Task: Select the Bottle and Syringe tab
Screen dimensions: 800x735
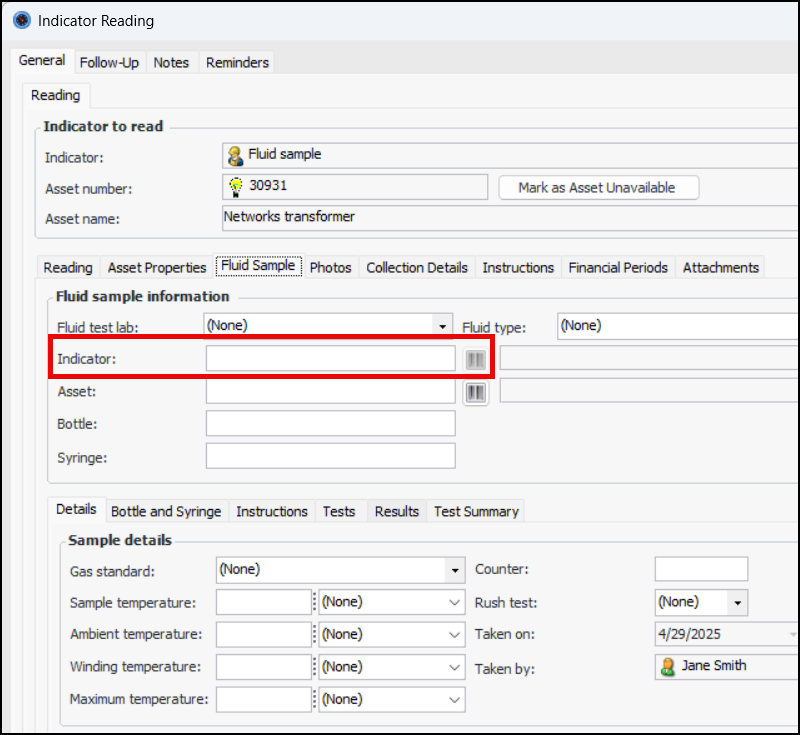Action: pos(166,511)
